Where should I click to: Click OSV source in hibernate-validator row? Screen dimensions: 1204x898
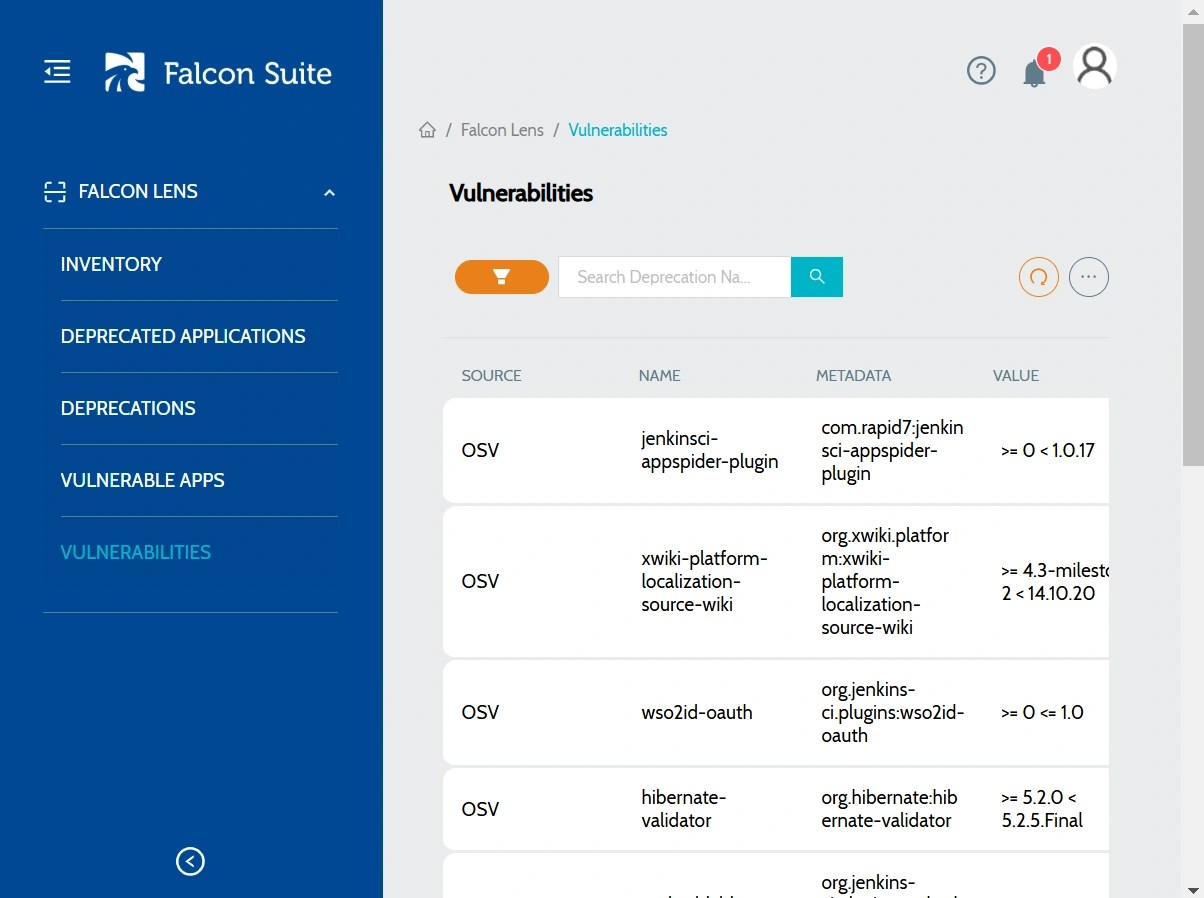click(x=480, y=809)
